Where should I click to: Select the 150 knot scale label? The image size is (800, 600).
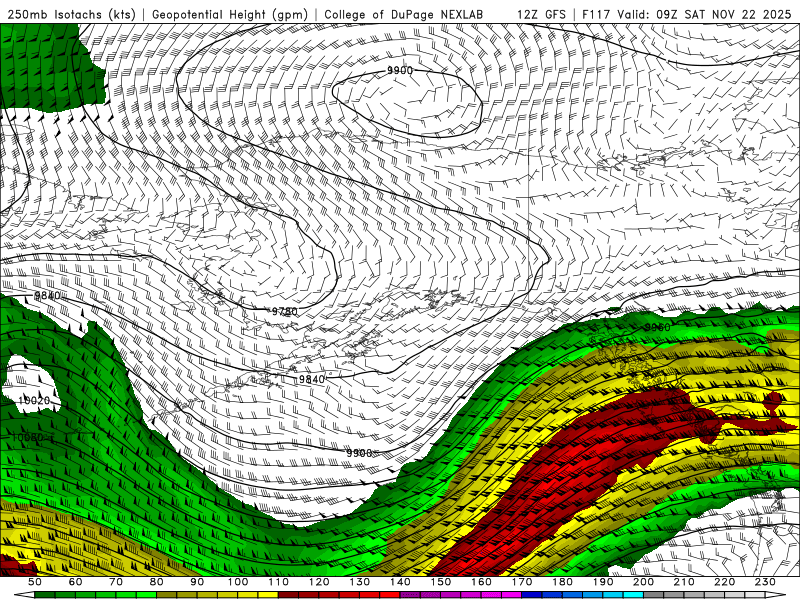440,582
